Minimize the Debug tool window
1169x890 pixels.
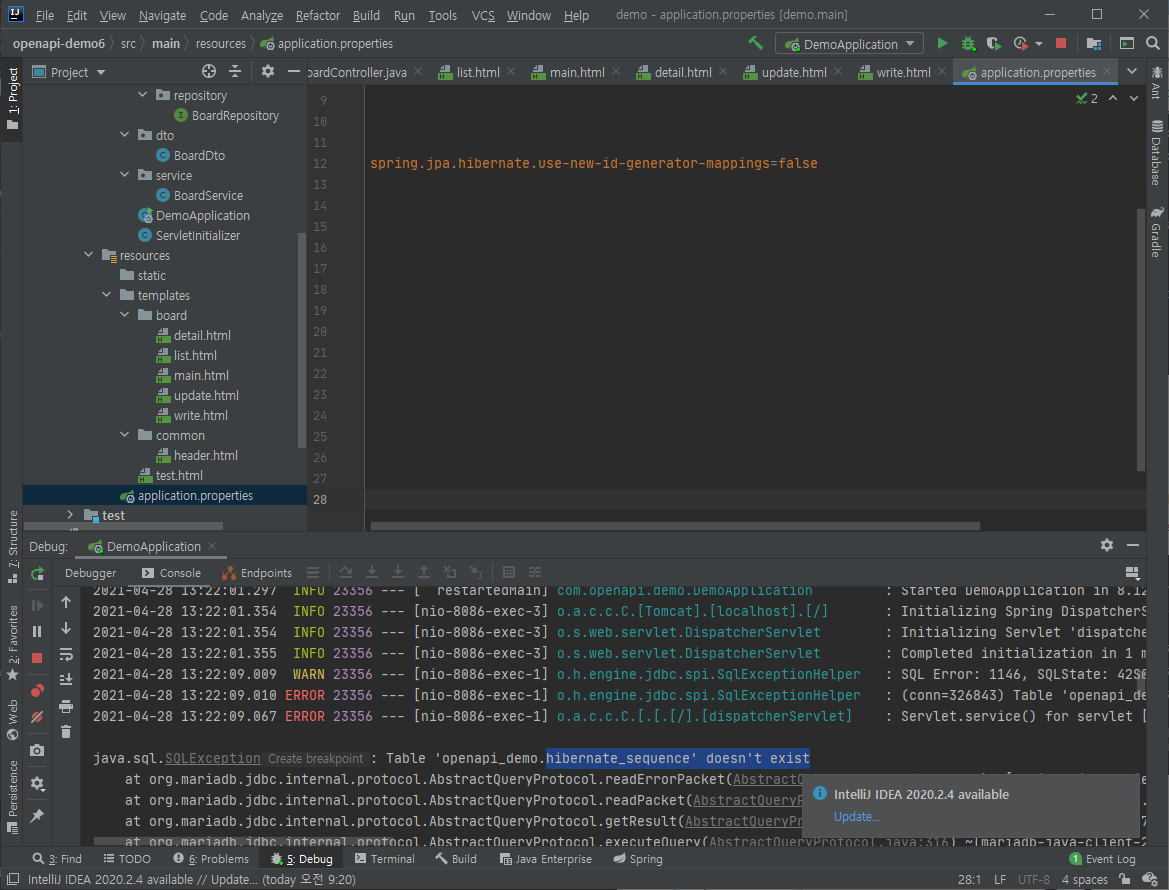[1133, 546]
